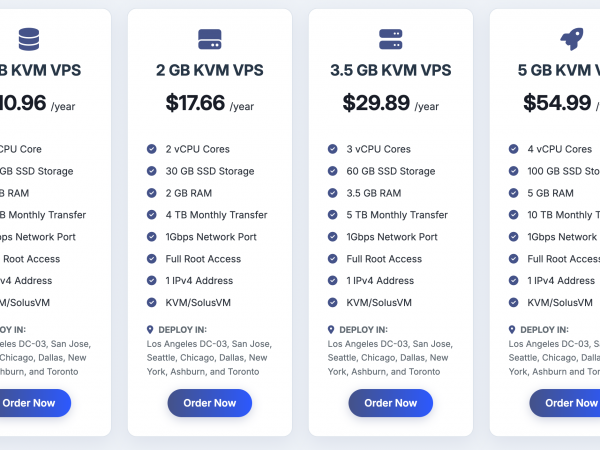The image size is (600, 450).
Task: Click the location pin icon in 3.5 GB plan
Action: (x=331, y=329)
